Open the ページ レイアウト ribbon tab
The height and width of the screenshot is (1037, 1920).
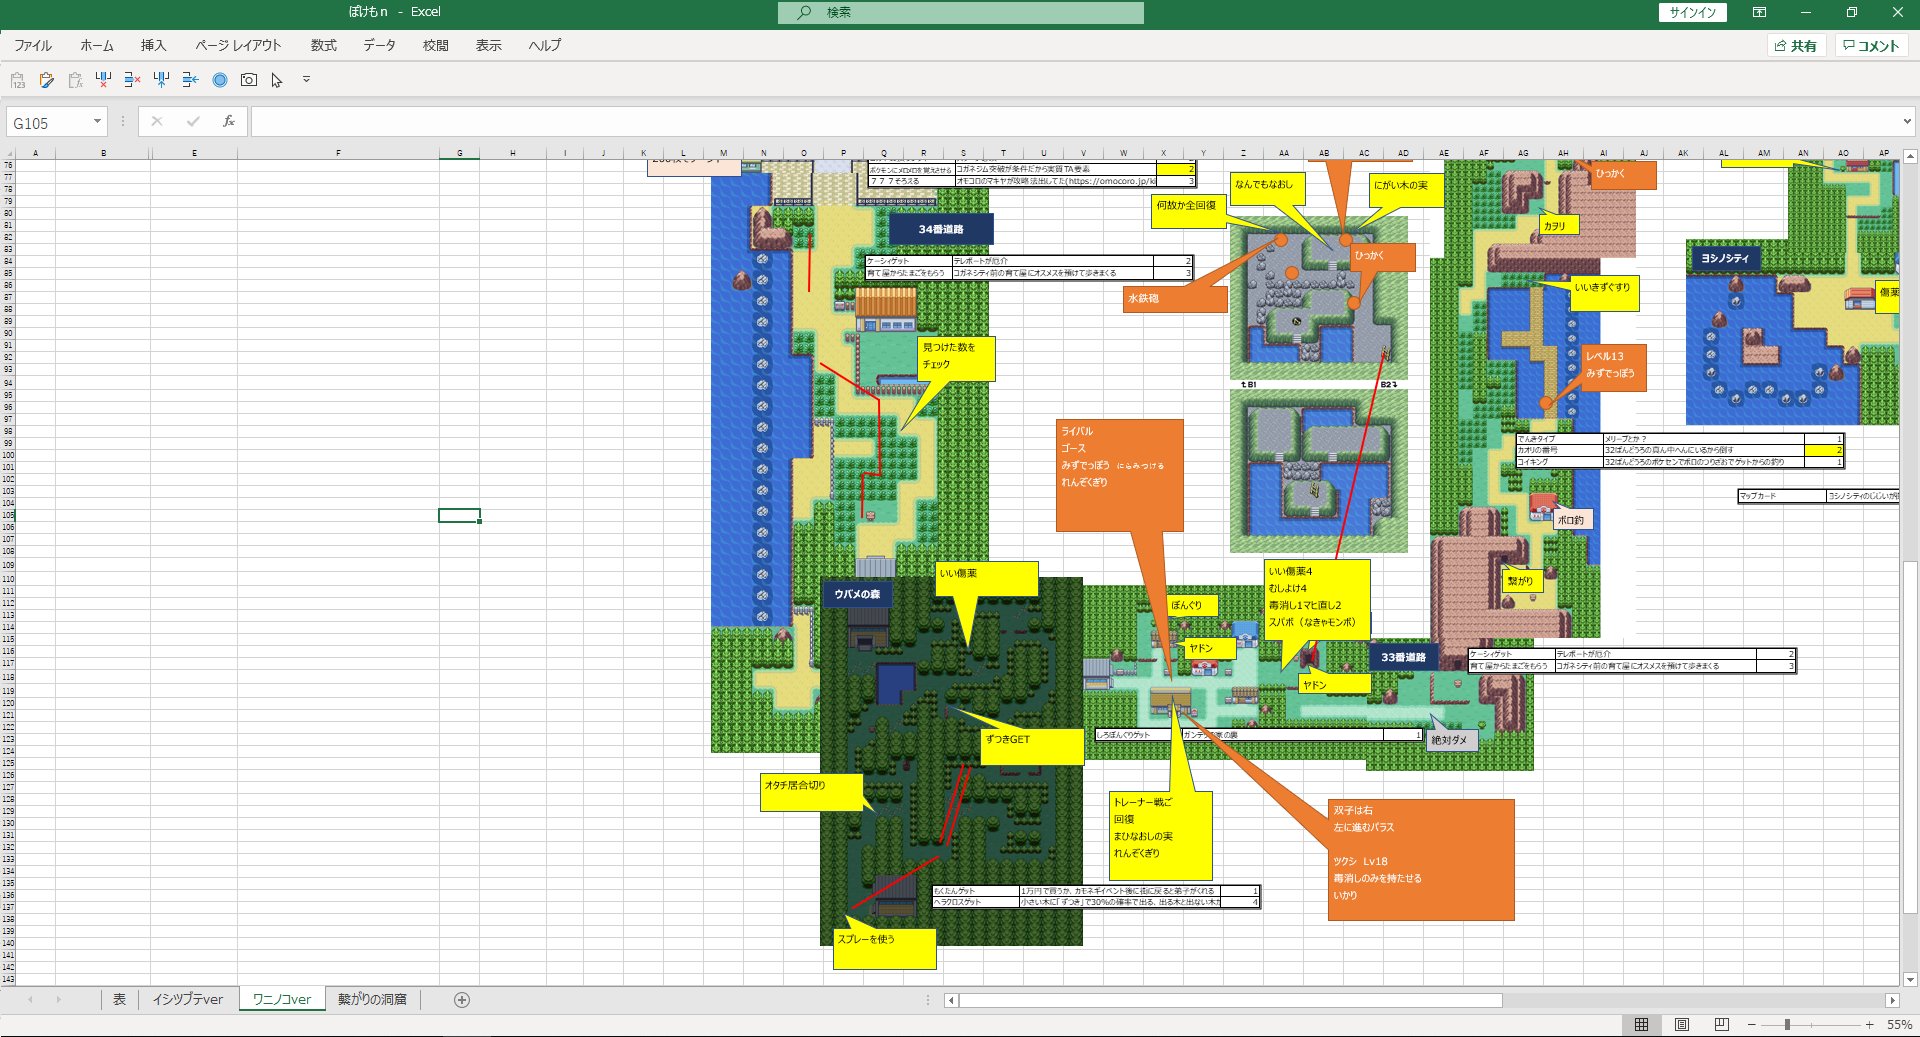pos(238,45)
